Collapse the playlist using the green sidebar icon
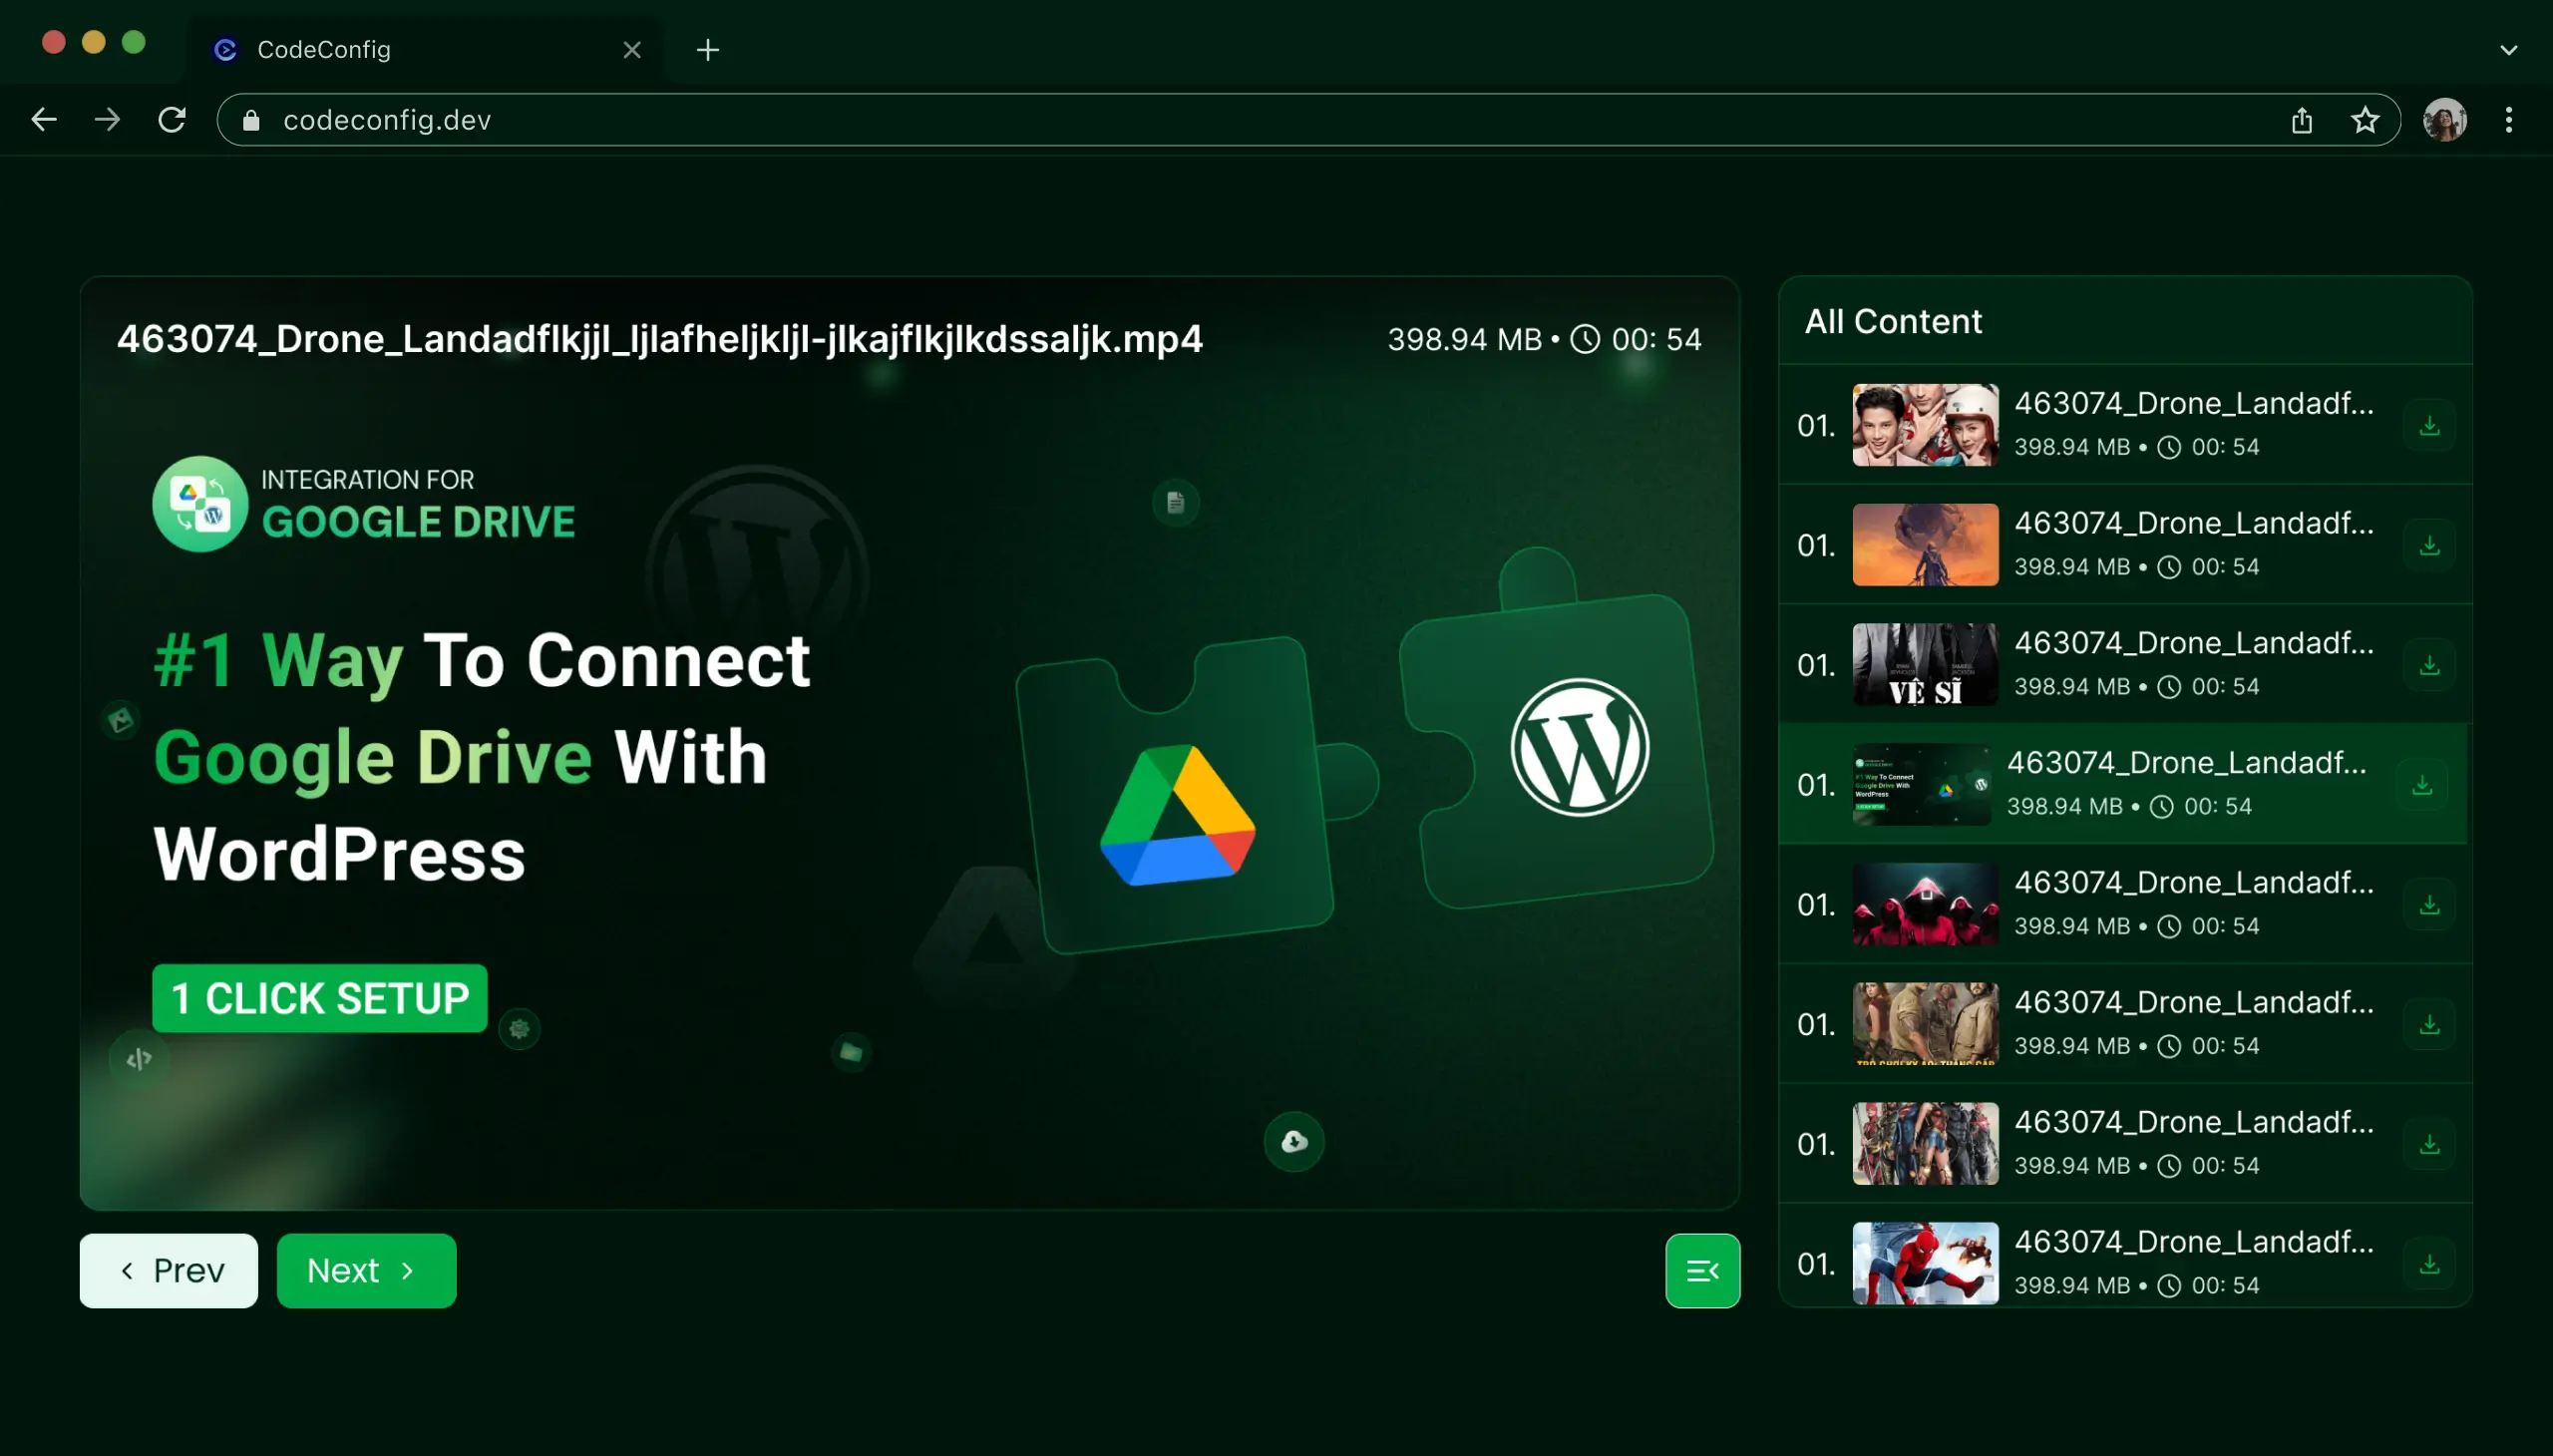The width and height of the screenshot is (2553, 1456). pos(1701,1270)
